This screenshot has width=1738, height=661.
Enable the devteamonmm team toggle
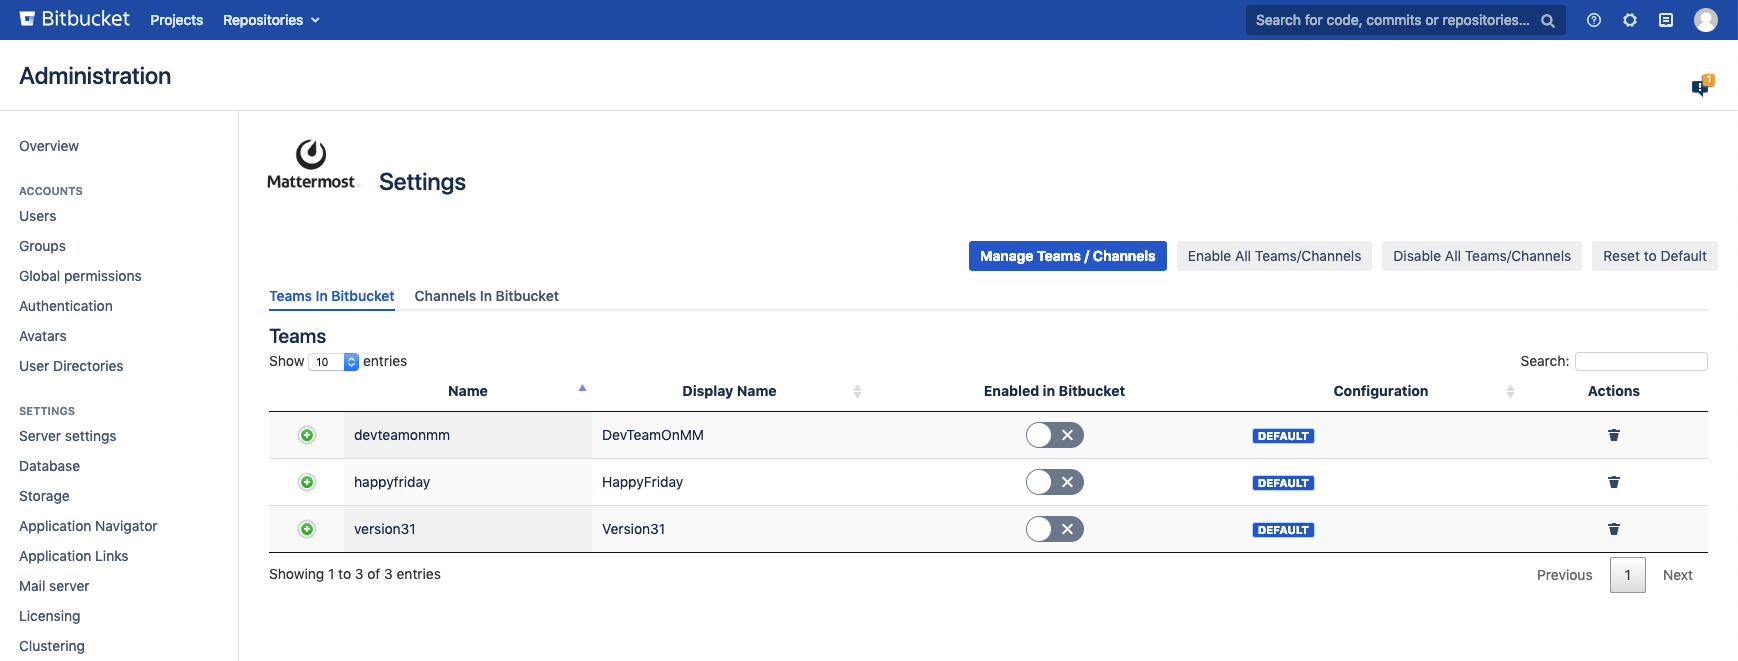coord(1054,435)
